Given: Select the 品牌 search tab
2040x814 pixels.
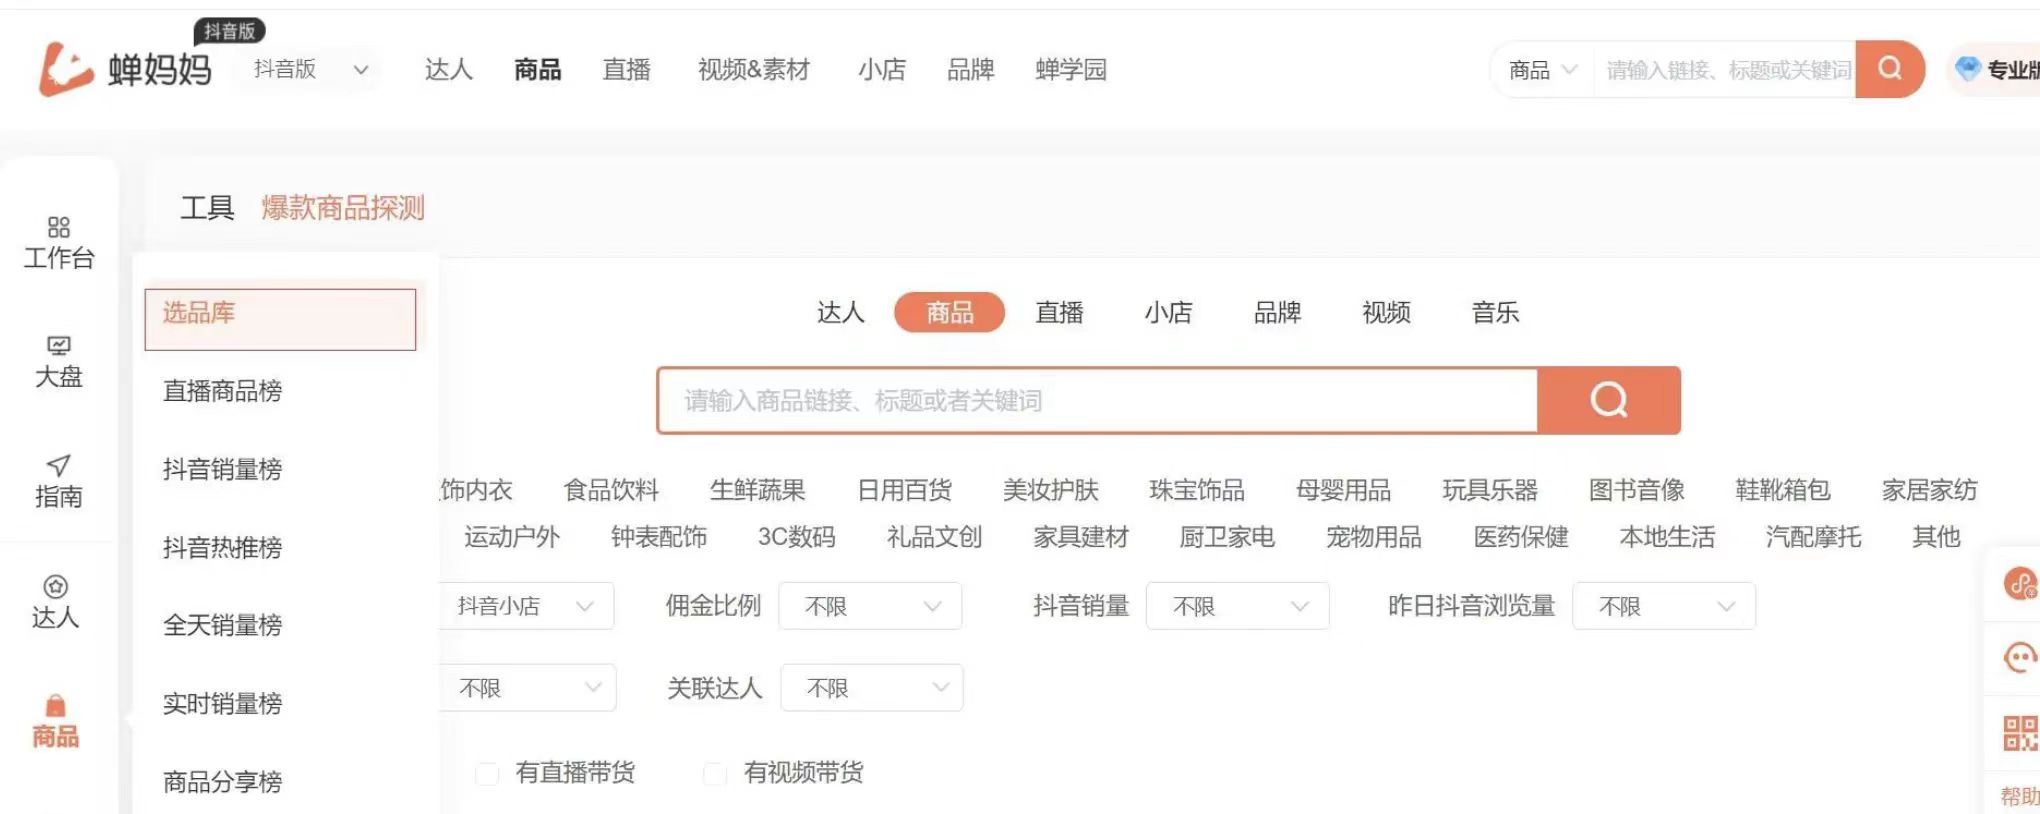Looking at the screenshot, I should [x=1277, y=312].
